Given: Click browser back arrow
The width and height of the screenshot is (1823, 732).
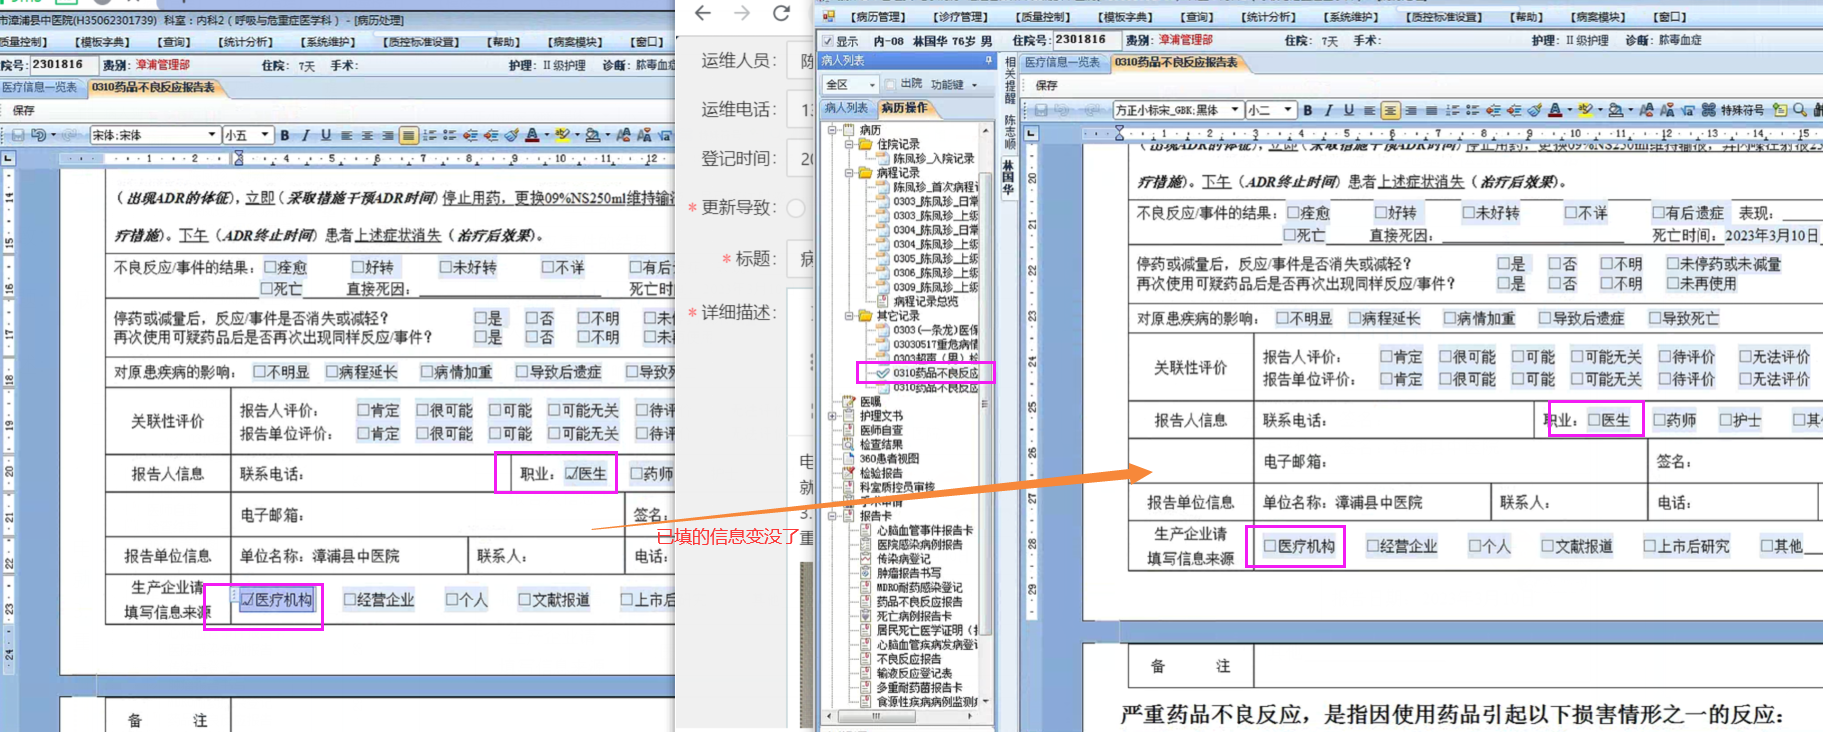Looking at the screenshot, I should (703, 13).
